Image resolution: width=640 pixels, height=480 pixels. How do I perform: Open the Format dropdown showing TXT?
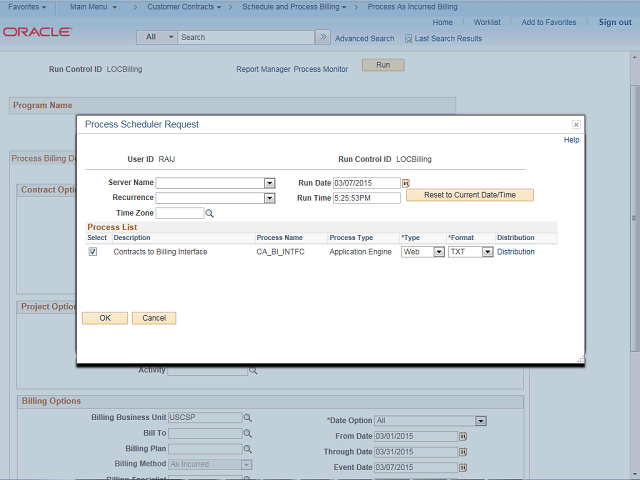click(487, 252)
